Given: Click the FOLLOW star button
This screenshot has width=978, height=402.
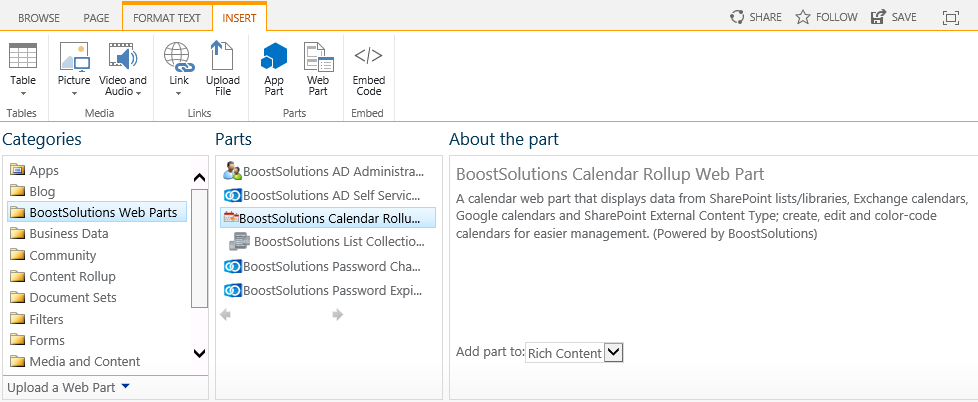Looking at the screenshot, I should click(x=826, y=17).
